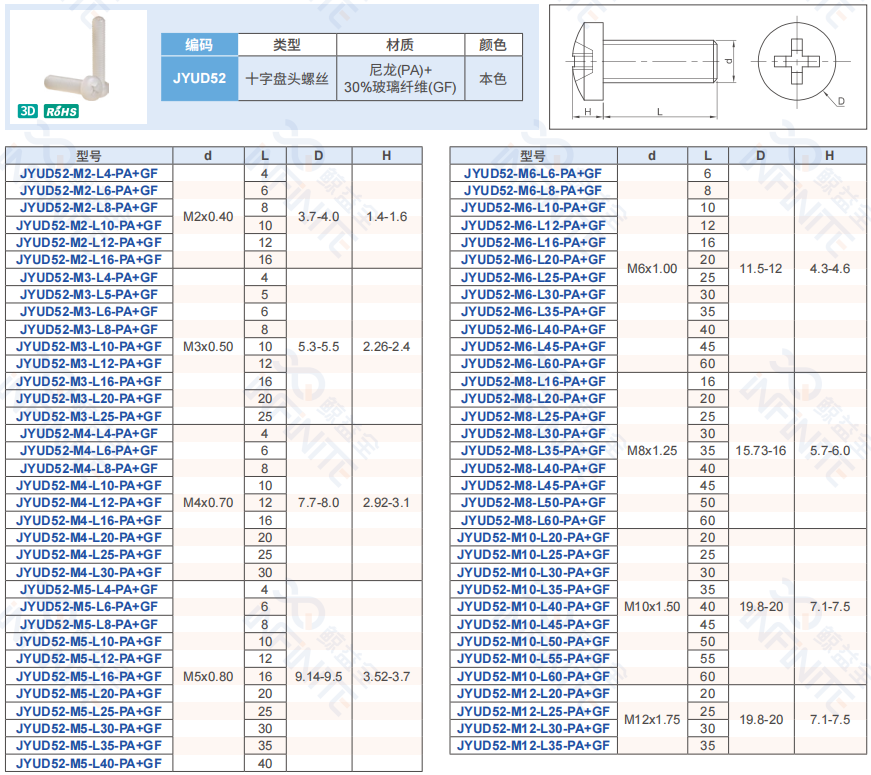Image resolution: width=871 pixels, height=775 pixels.
Task: Click the 1.4-1.6 head height value
Action: pyautogui.click(x=387, y=217)
